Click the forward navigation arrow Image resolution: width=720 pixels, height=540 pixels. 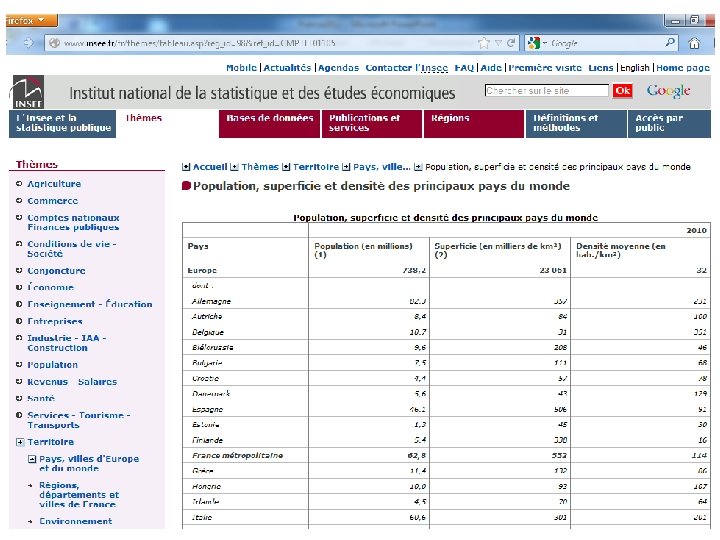(28, 43)
